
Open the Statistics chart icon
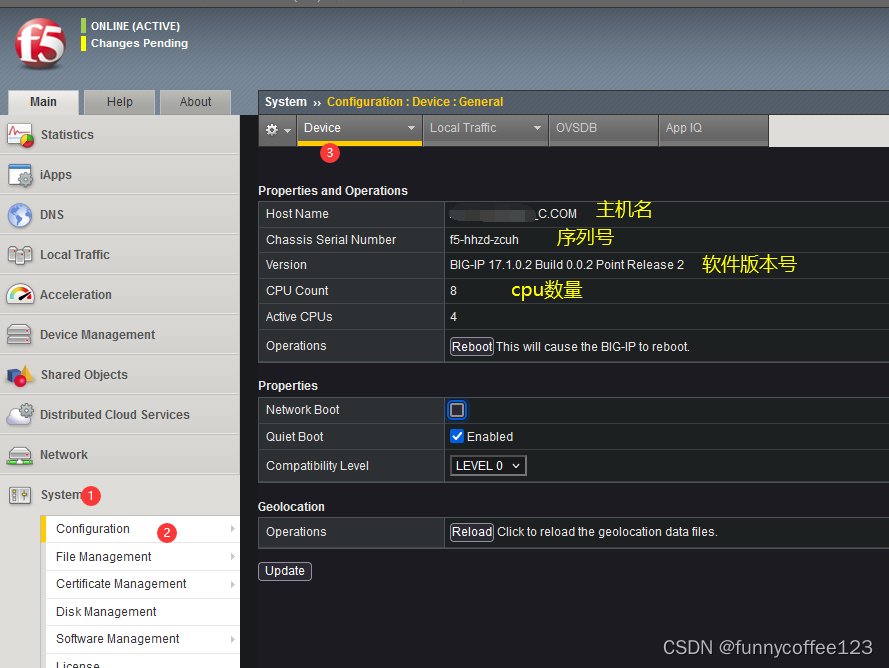[x=20, y=135]
